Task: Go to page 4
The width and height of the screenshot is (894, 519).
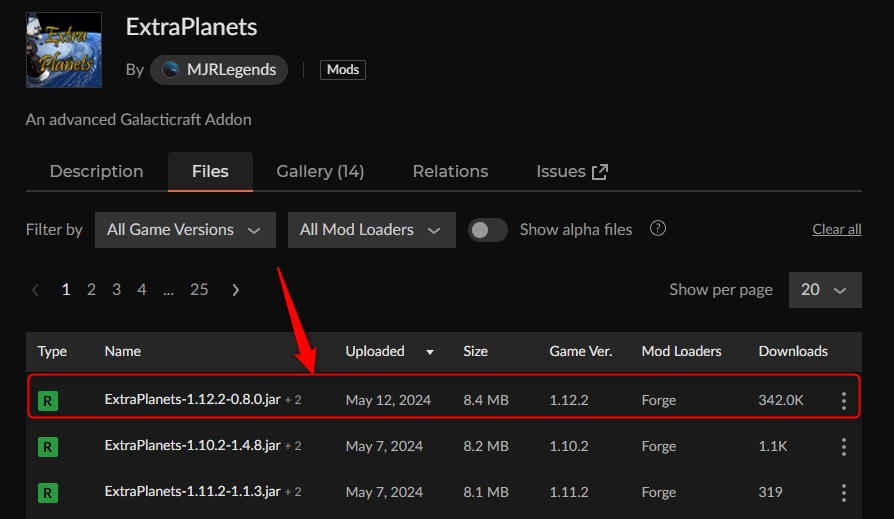Action: [x=141, y=290]
